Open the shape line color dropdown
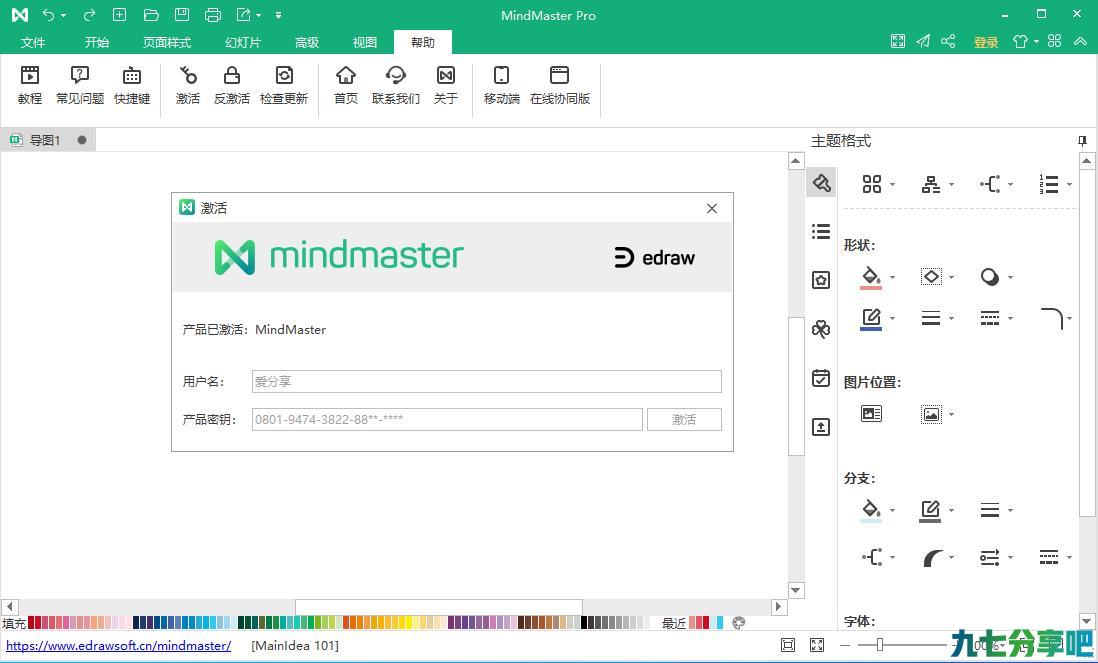This screenshot has width=1098, height=663. coord(893,319)
